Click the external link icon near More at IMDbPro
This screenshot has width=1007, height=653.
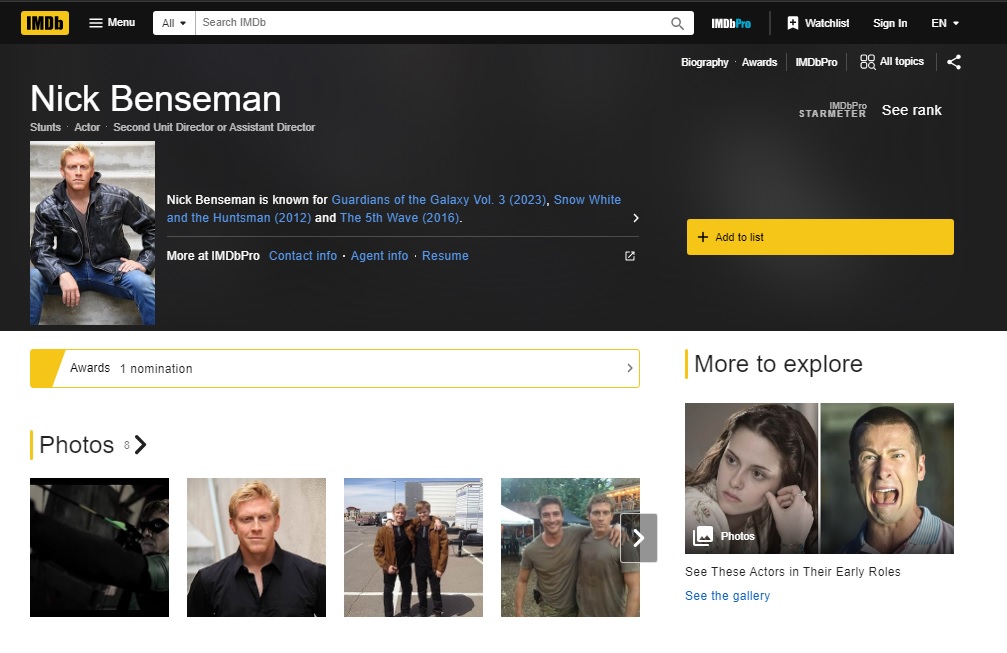[x=628, y=256]
